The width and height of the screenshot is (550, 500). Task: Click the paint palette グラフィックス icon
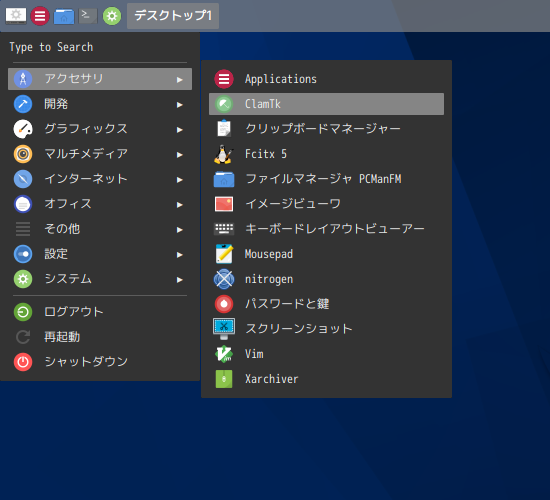tap(23, 129)
